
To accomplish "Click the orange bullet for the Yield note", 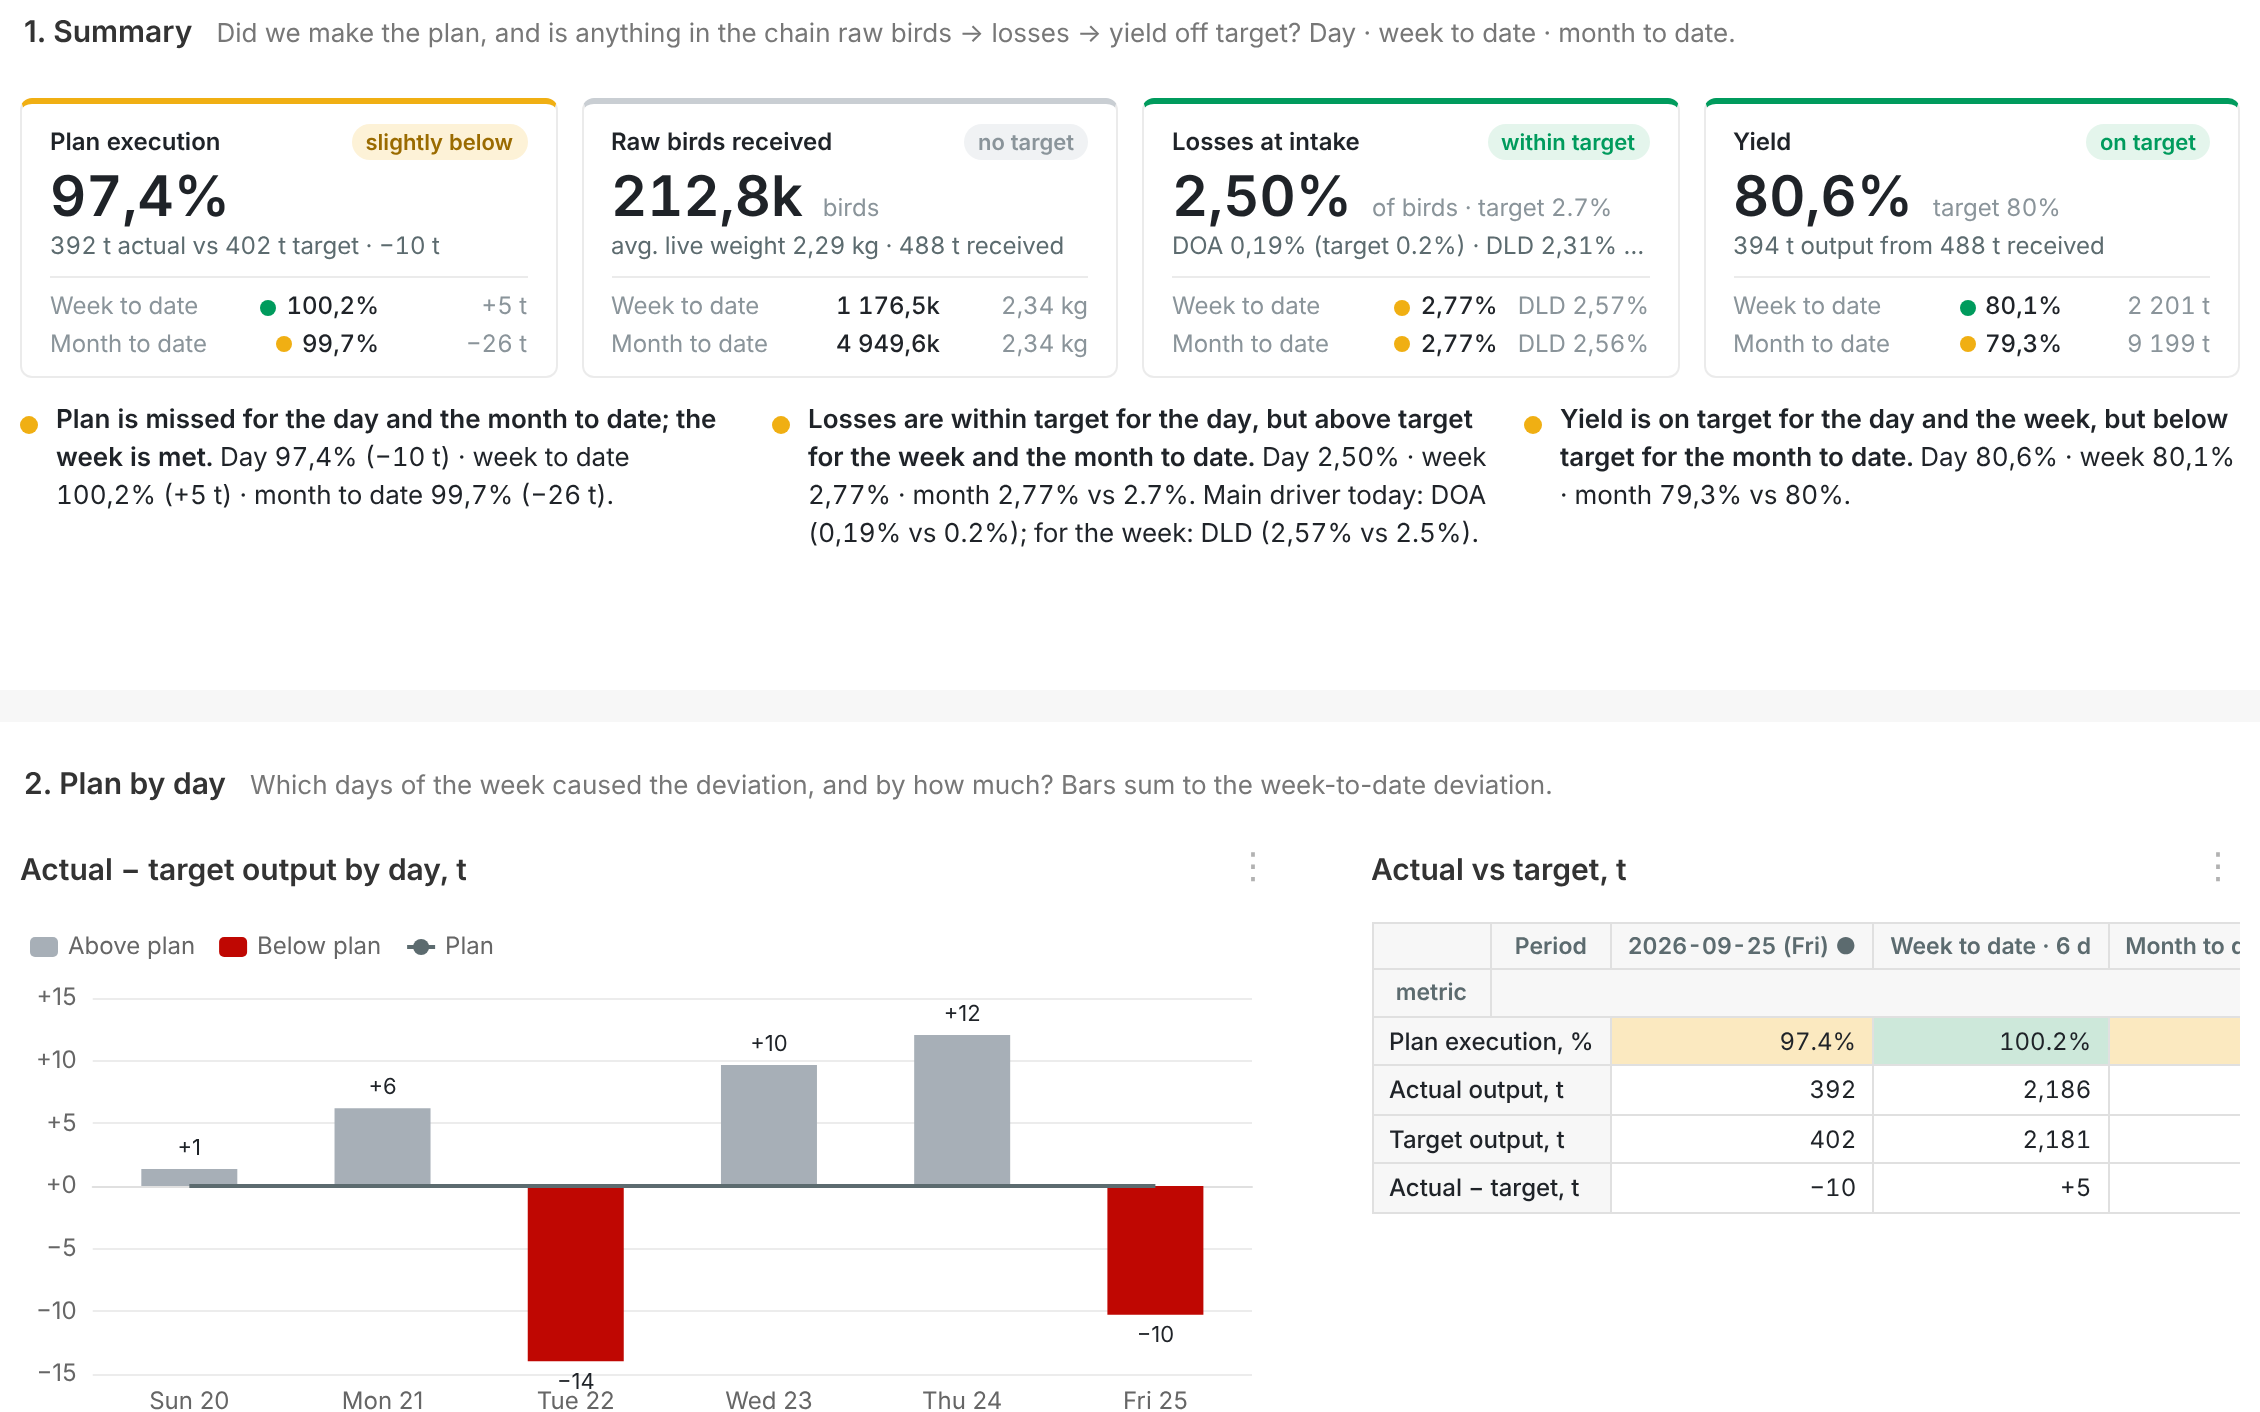I will pyautogui.click(x=1533, y=424).
